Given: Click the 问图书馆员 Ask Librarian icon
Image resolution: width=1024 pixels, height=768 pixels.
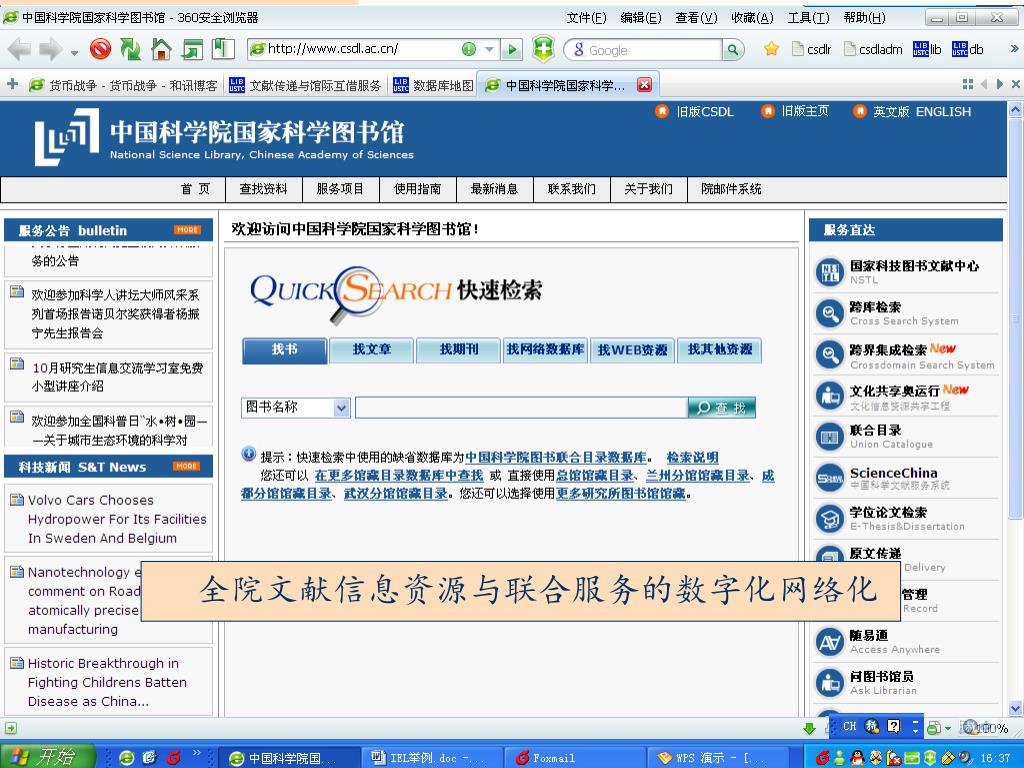Looking at the screenshot, I should 830,683.
